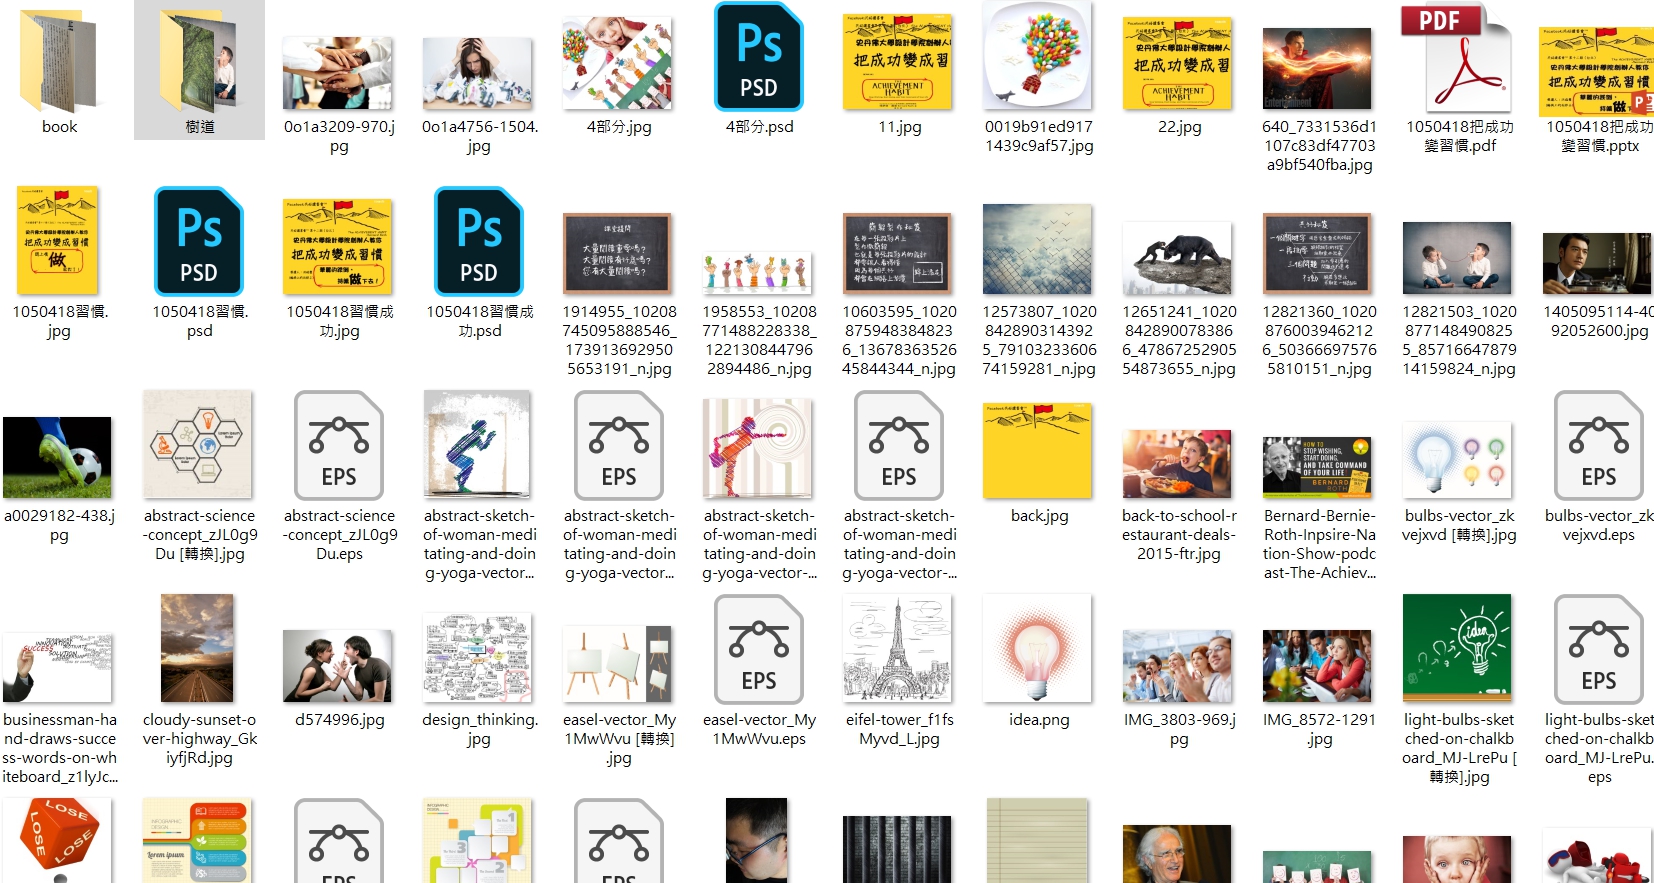This screenshot has width=1654, height=883.
Task: Select the design_thinking.jpg thumbnail
Action: tap(478, 658)
